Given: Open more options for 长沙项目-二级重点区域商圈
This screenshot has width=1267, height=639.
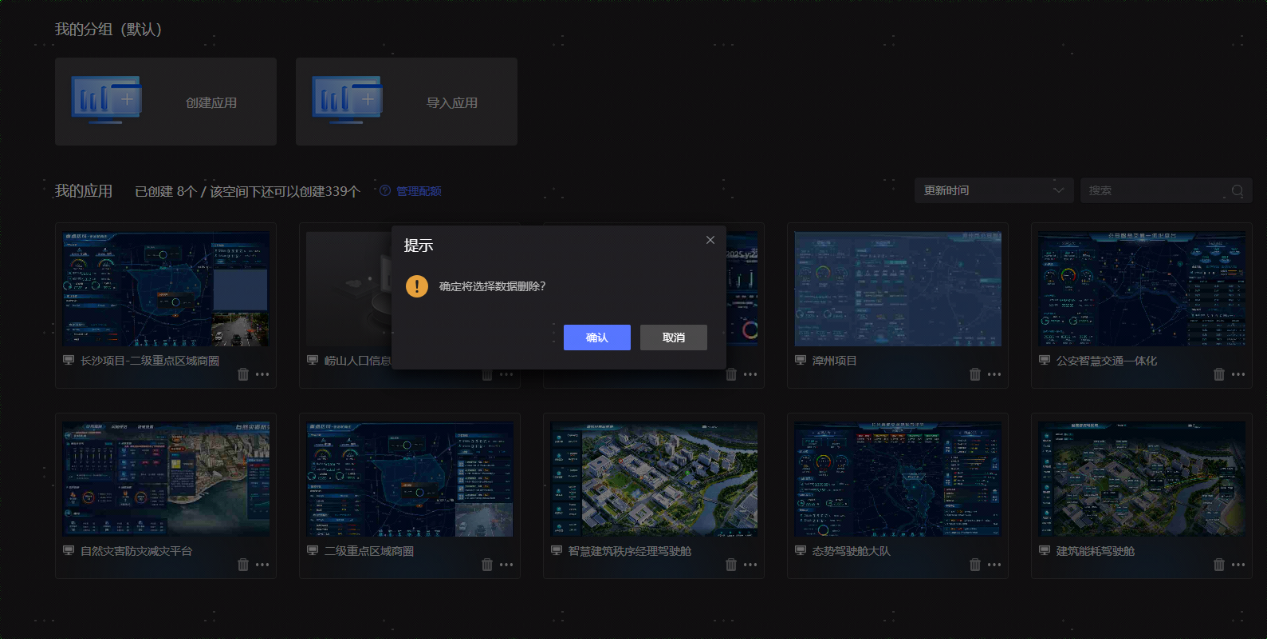Looking at the screenshot, I should (263, 374).
